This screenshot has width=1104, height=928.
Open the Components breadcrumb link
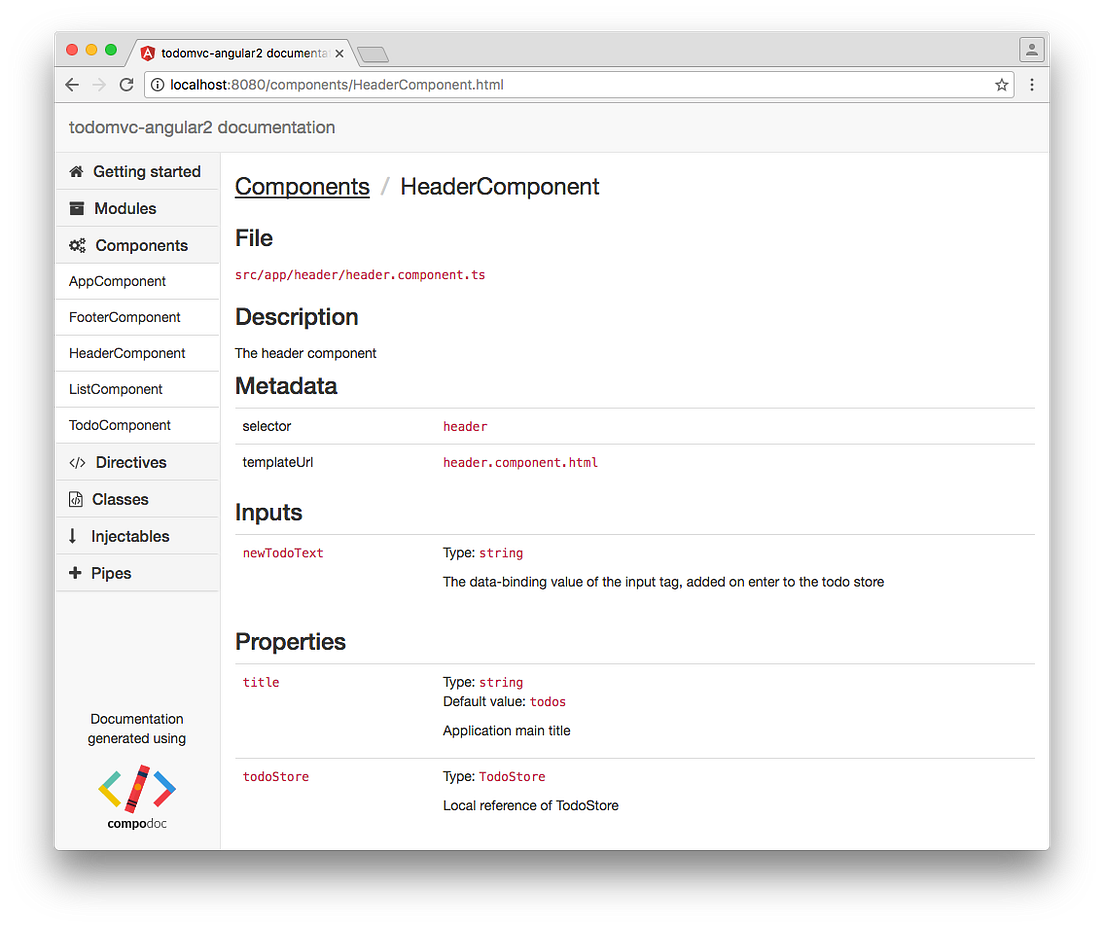[302, 187]
